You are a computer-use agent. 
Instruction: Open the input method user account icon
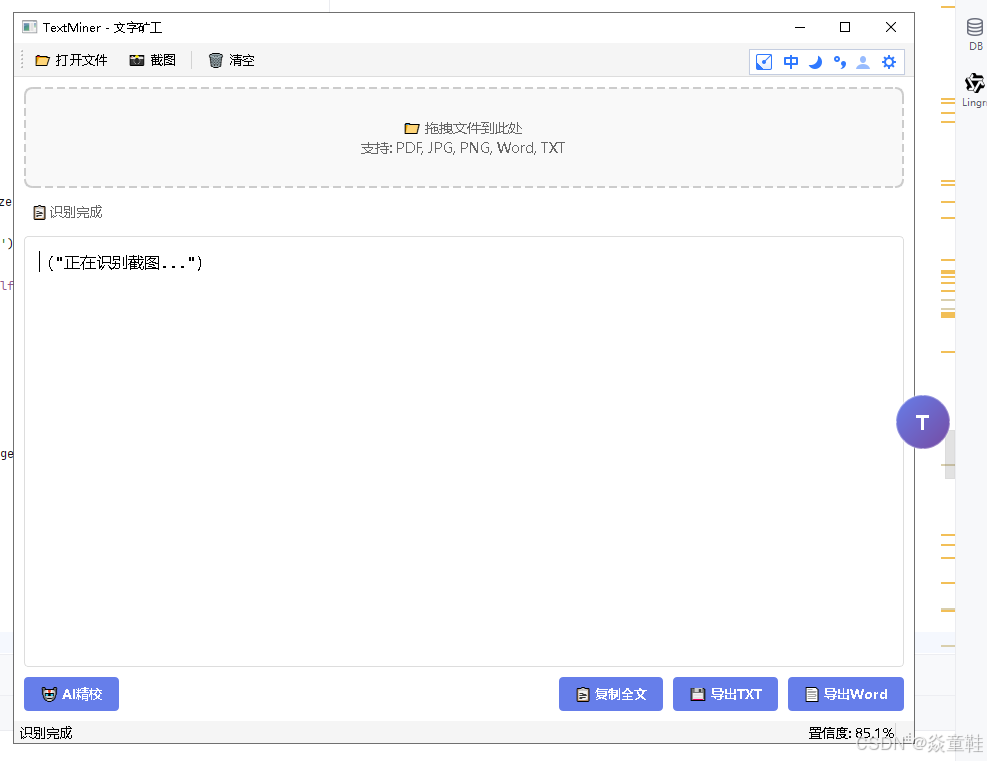click(863, 62)
